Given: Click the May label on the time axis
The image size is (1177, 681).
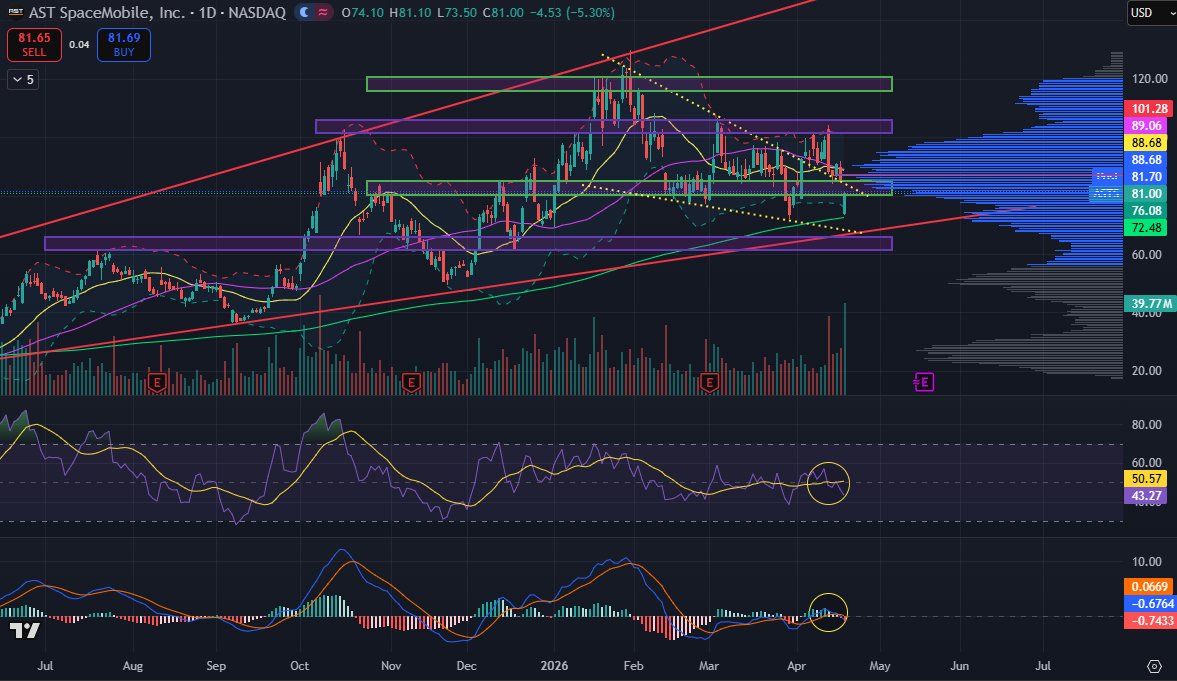Looking at the screenshot, I should pos(880,666).
